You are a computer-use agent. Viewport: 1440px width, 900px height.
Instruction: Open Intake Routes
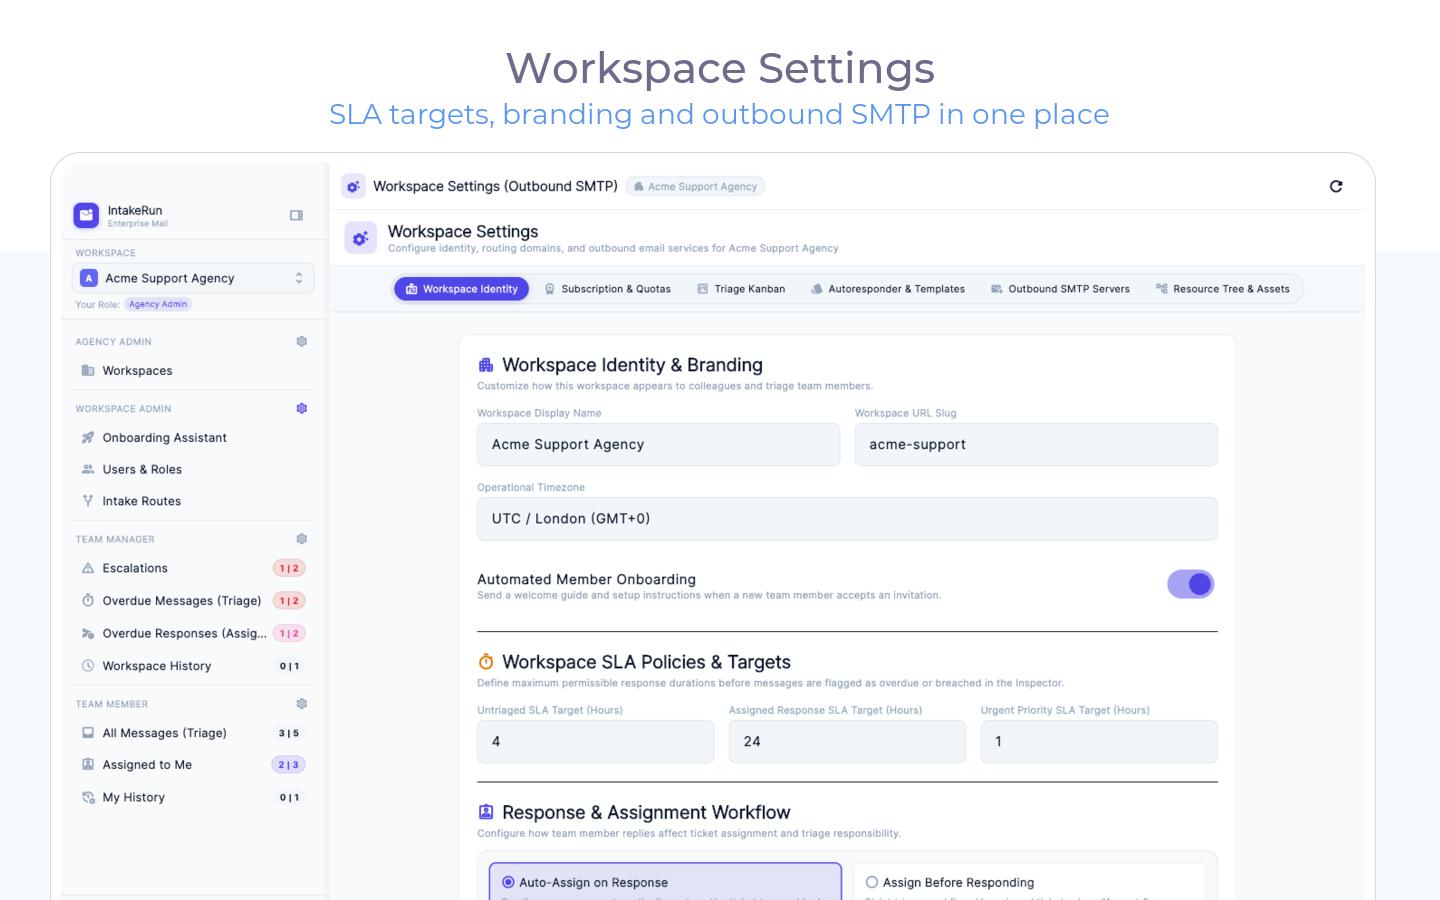[193, 501]
